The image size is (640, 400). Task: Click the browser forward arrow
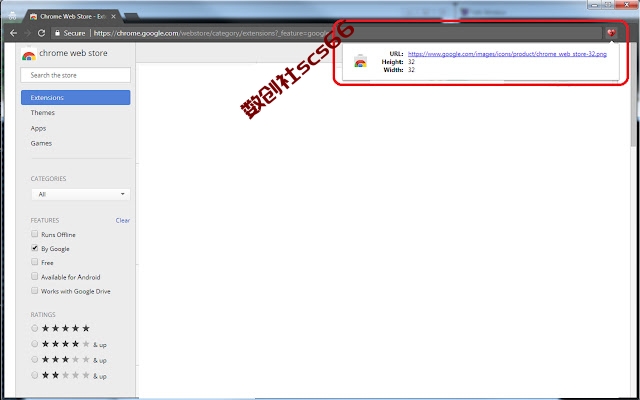27,33
